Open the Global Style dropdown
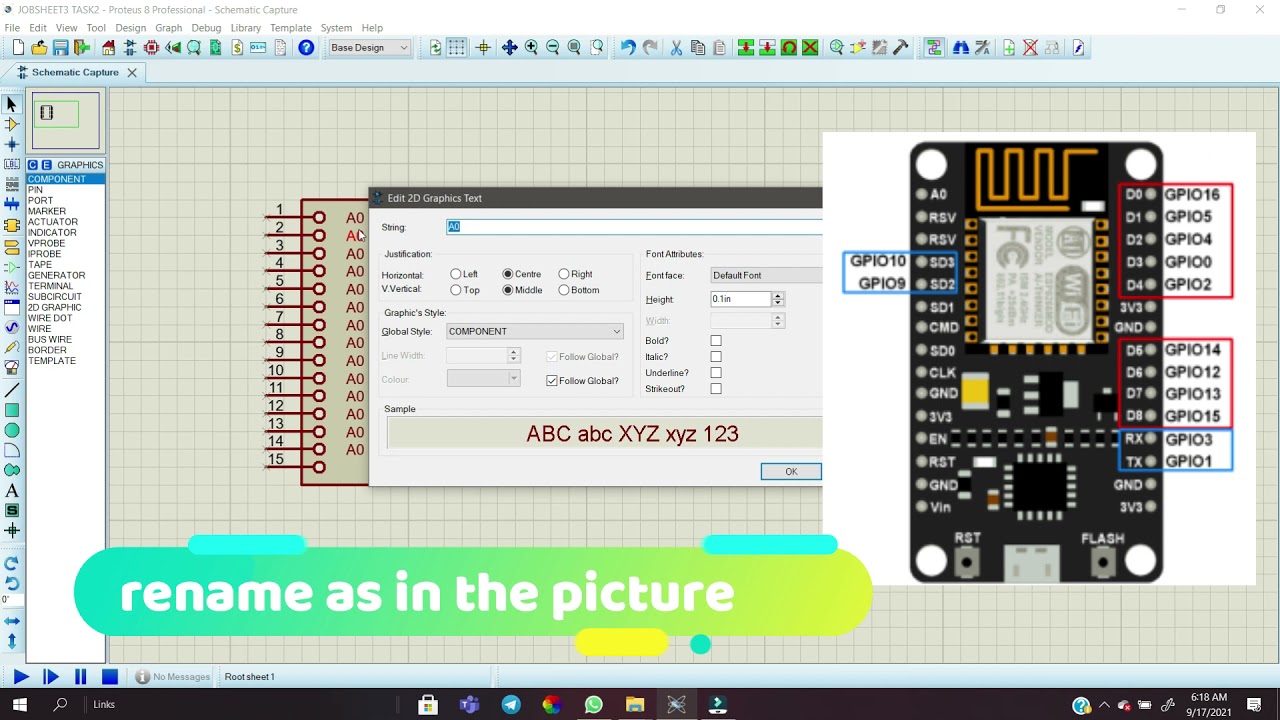 click(x=535, y=332)
